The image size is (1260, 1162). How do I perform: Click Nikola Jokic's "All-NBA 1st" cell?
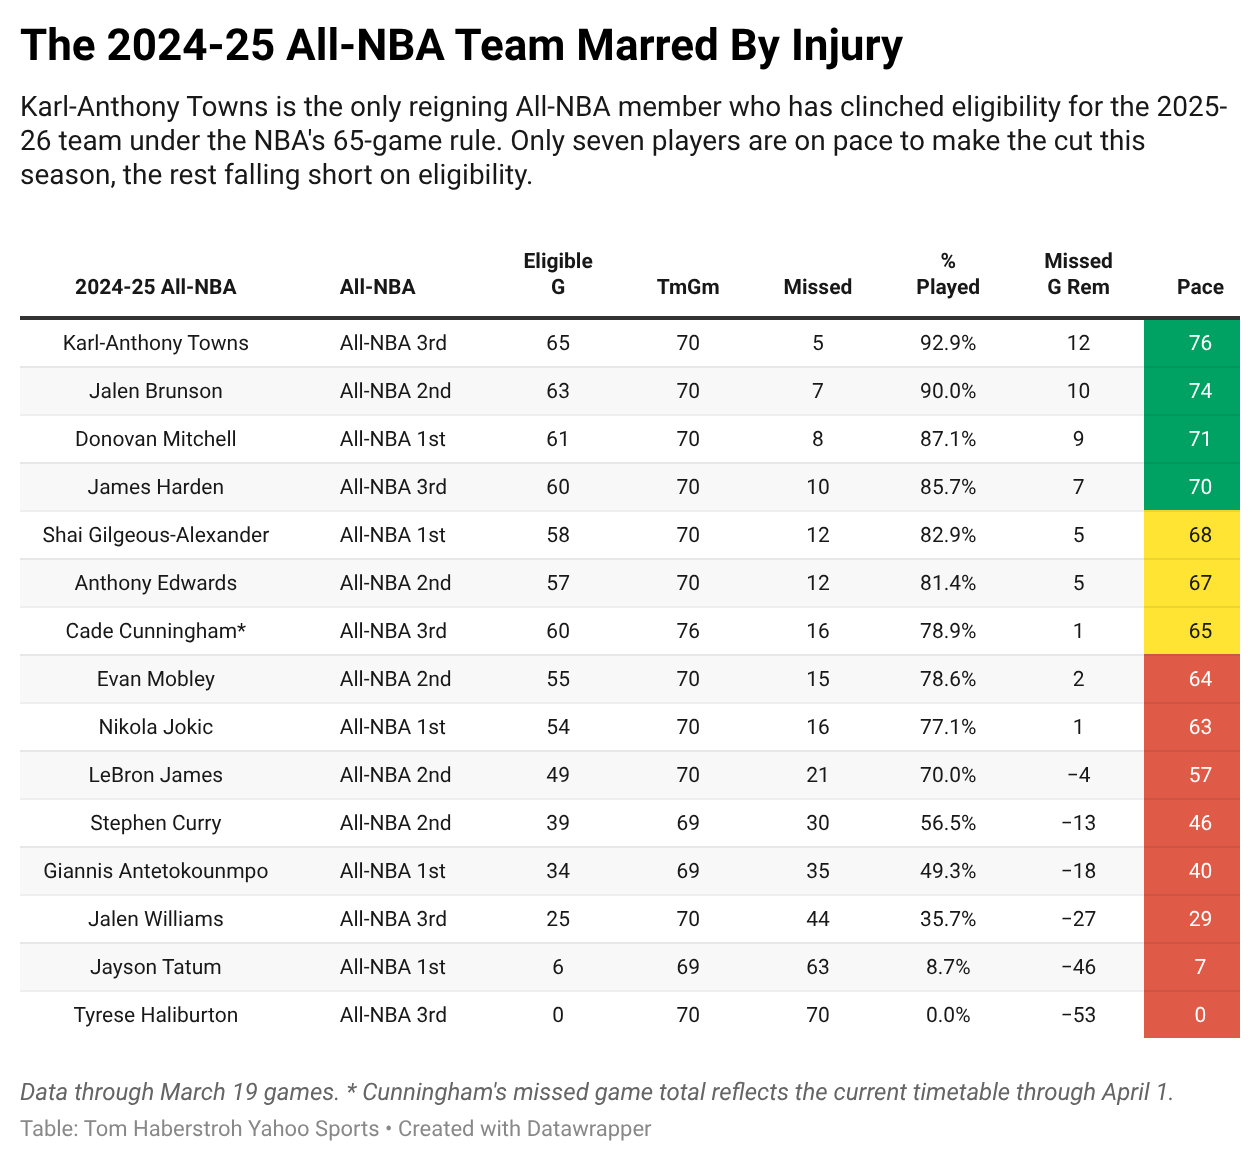[393, 727]
